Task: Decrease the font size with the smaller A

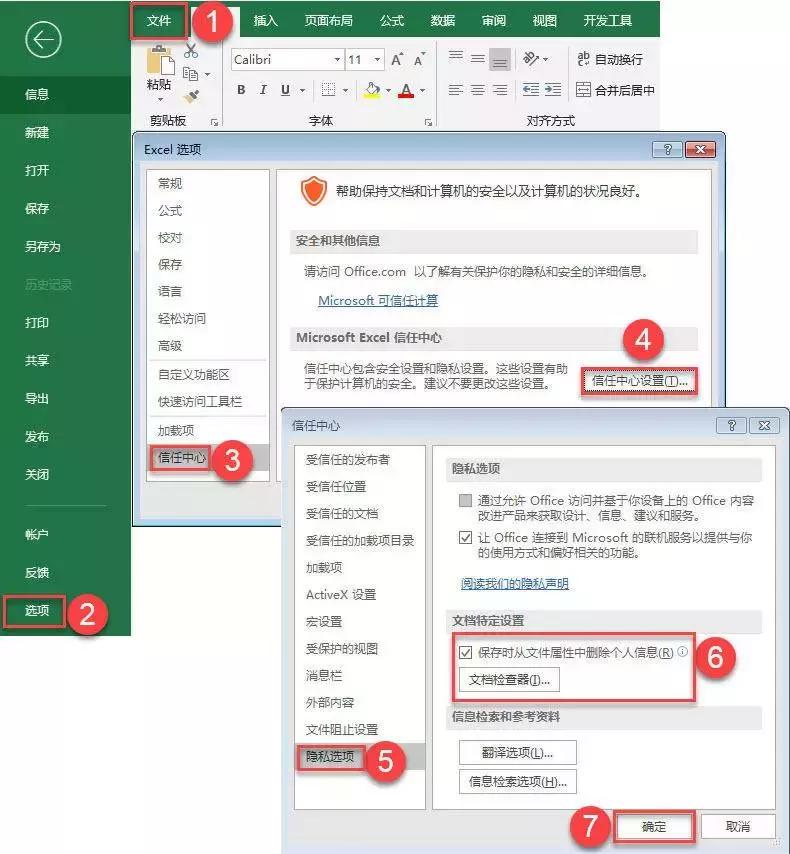Action: point(420,59)
